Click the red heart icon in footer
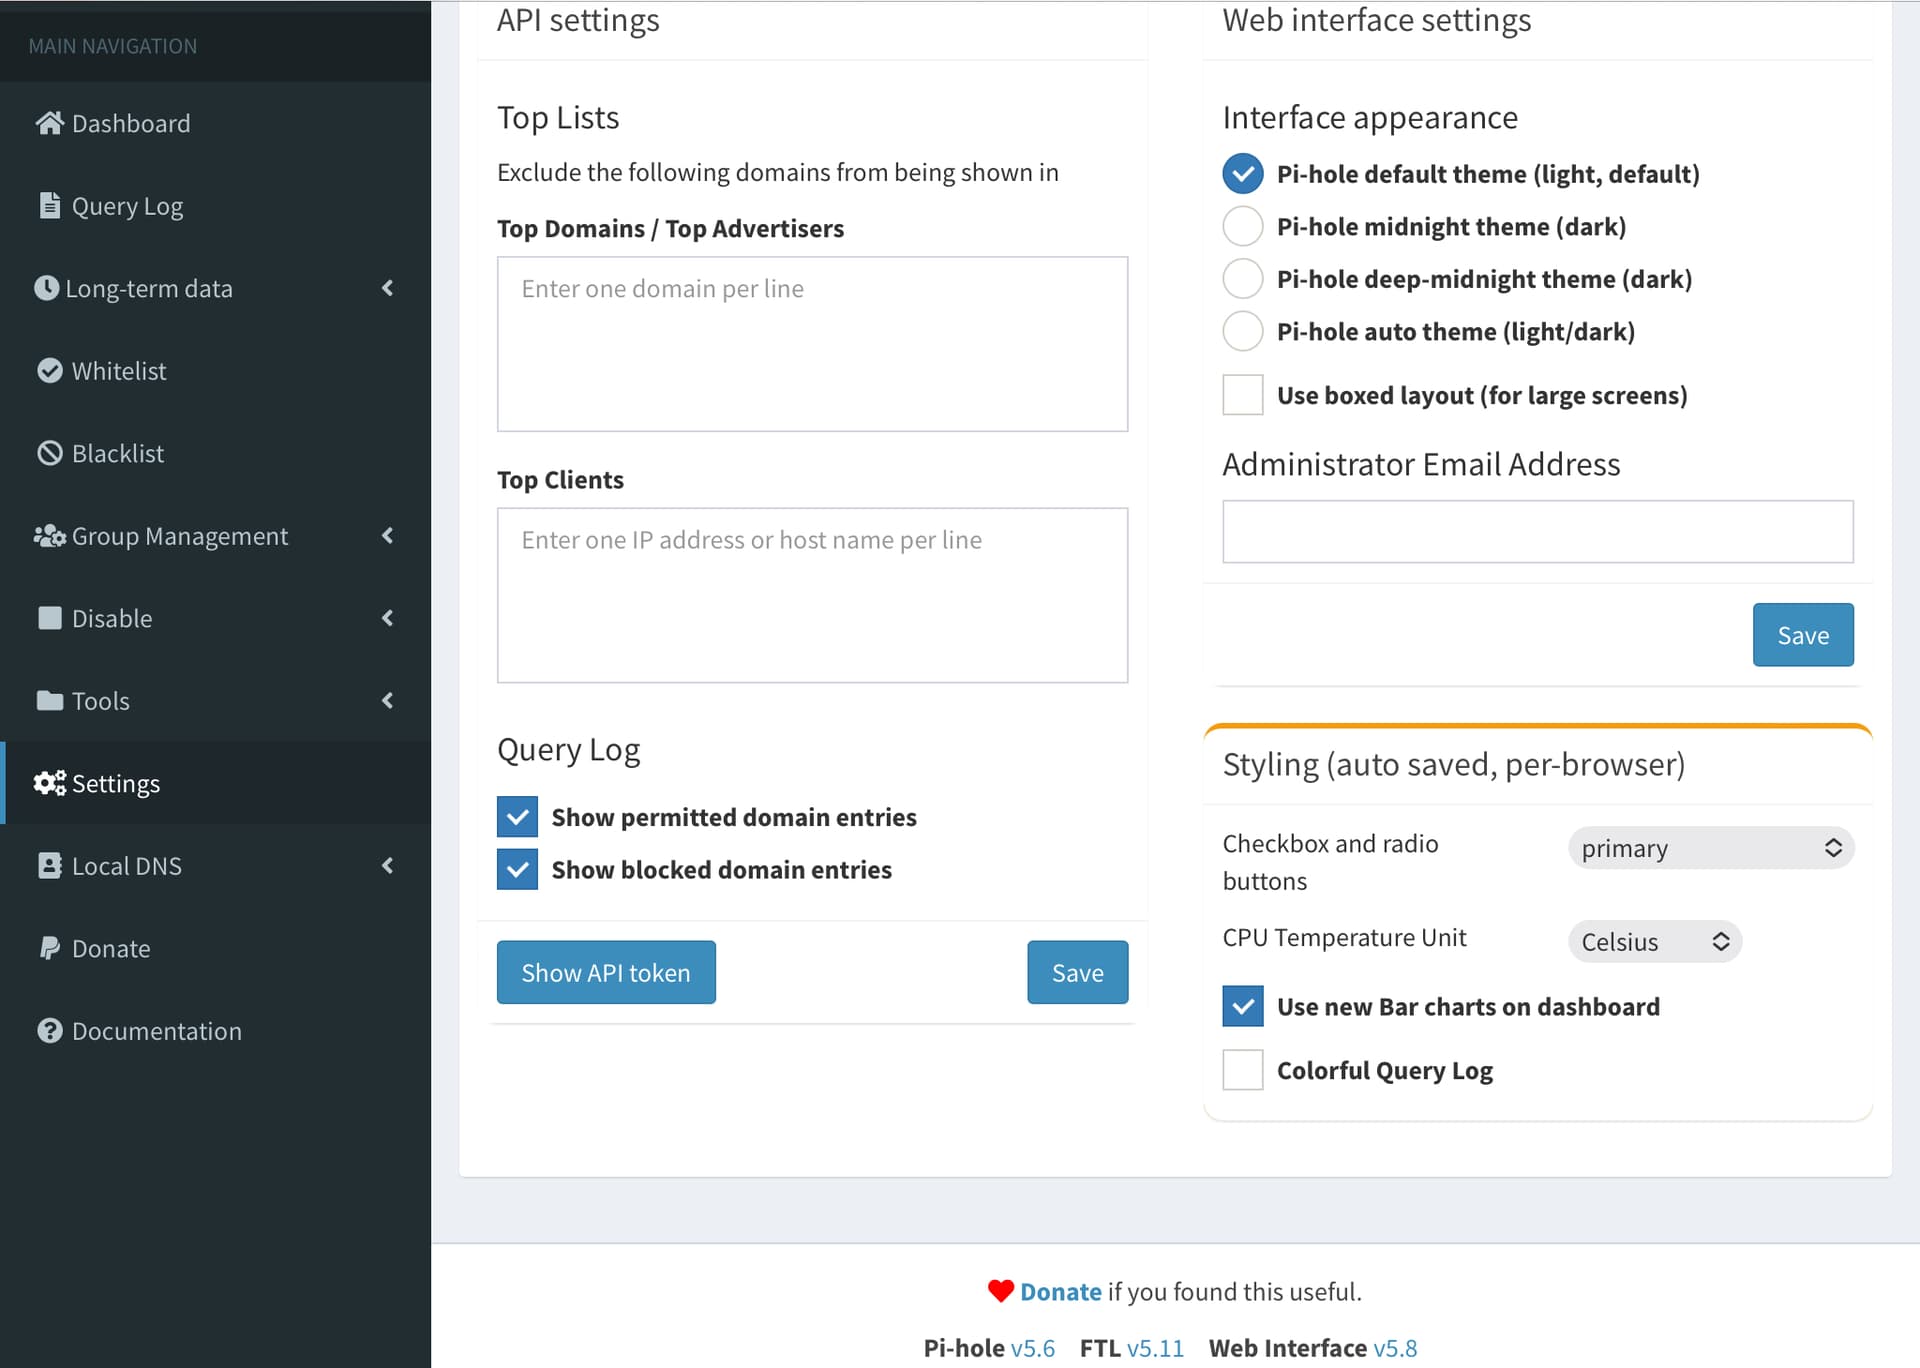 1000,1291
